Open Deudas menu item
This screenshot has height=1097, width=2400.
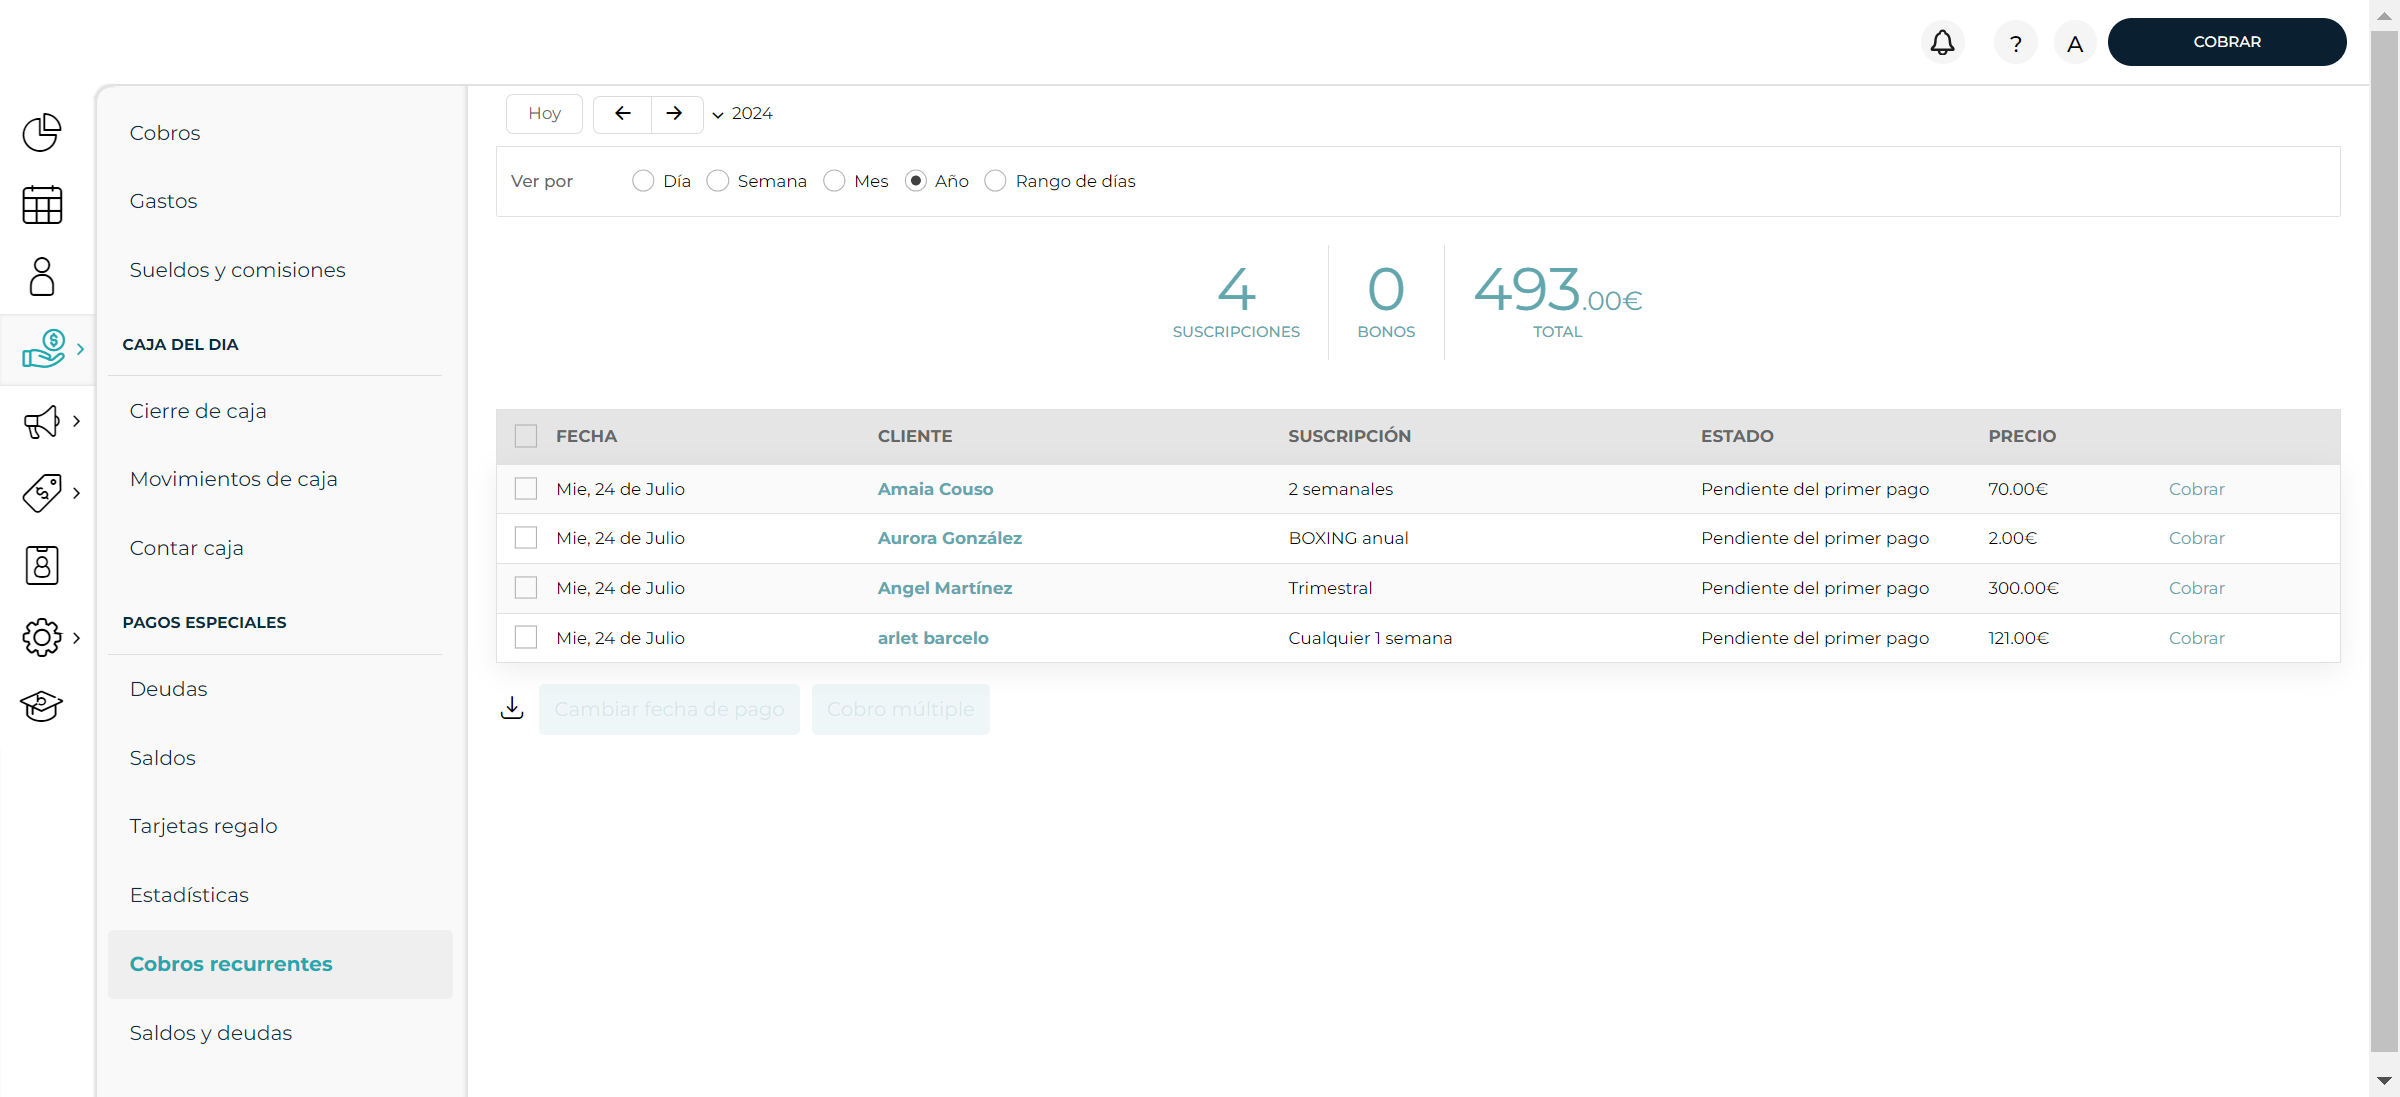pyautogui.click(x=169, y=689)
